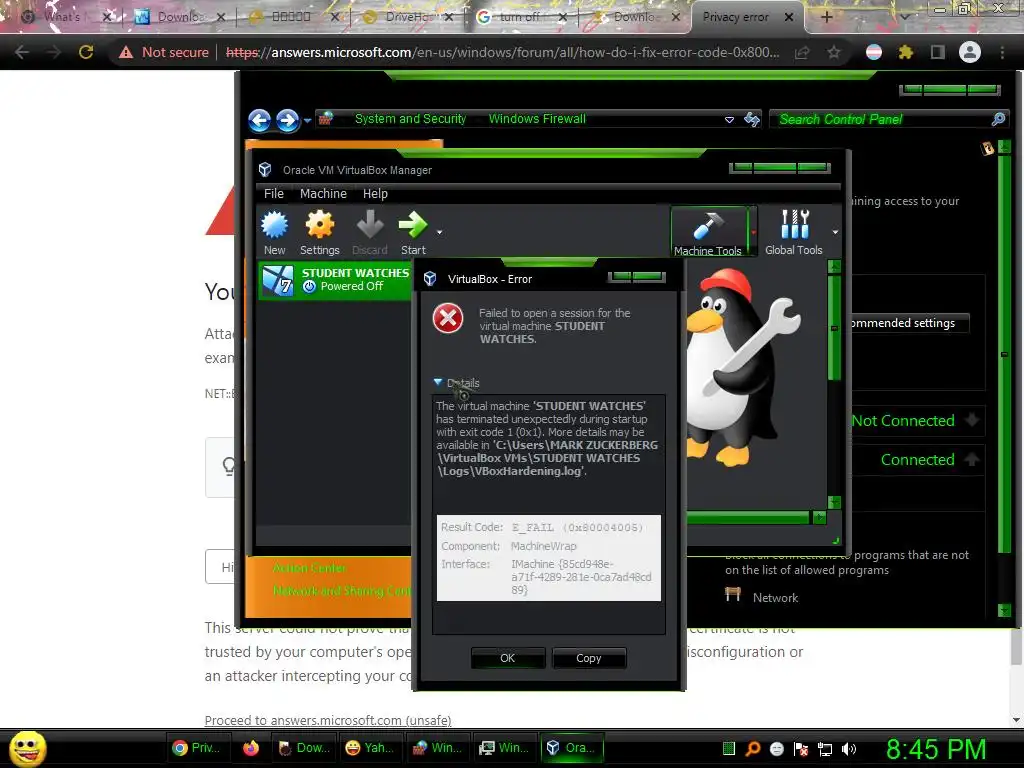Open the File menu in VirtualBox
This screenshot has height=768, width=1024.
[x=274, y=194]
